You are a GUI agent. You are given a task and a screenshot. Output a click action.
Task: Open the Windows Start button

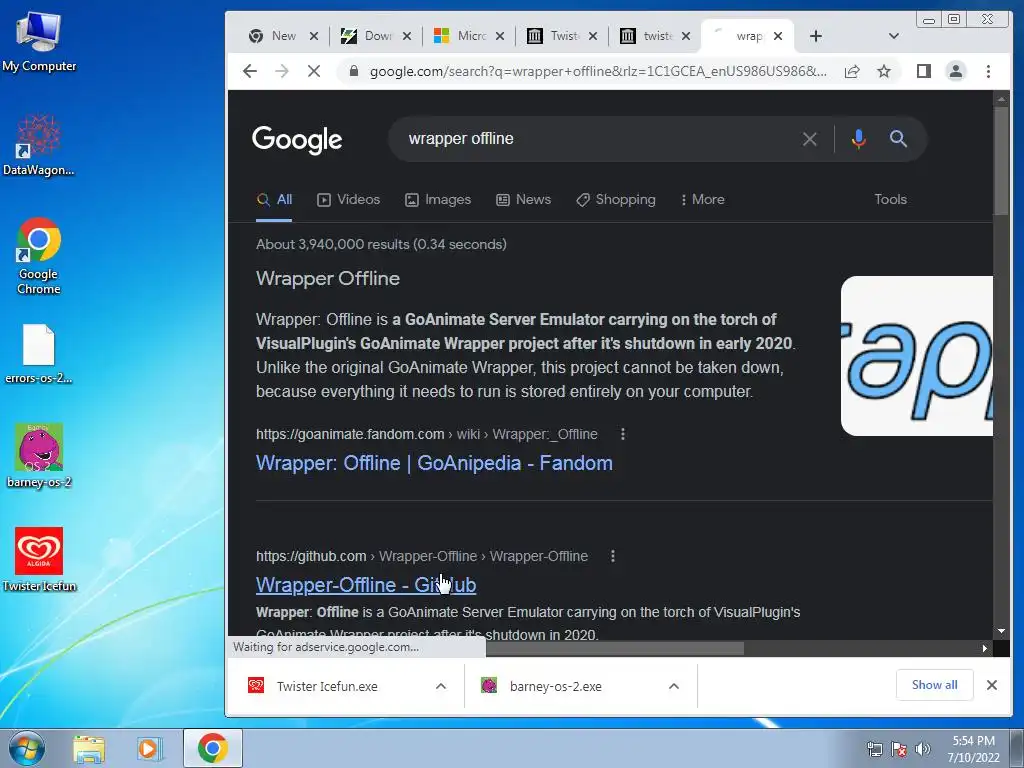26,748
